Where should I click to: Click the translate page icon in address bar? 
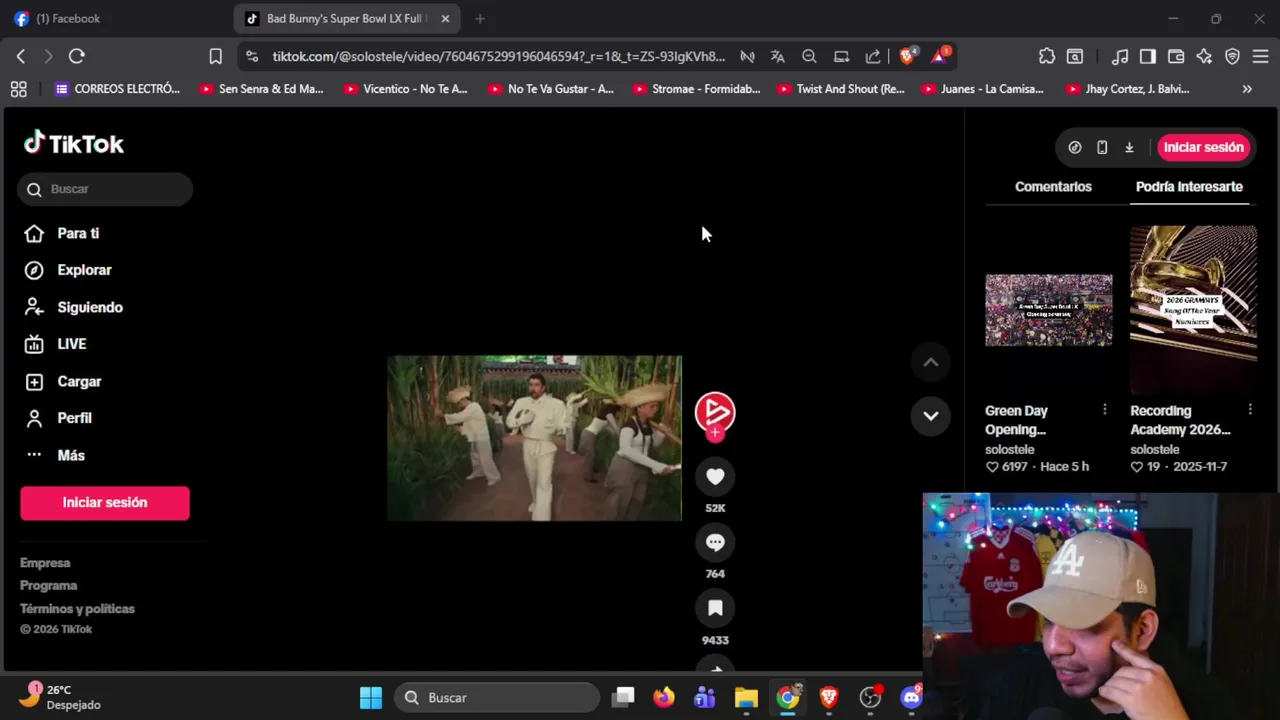click(778, 57)
